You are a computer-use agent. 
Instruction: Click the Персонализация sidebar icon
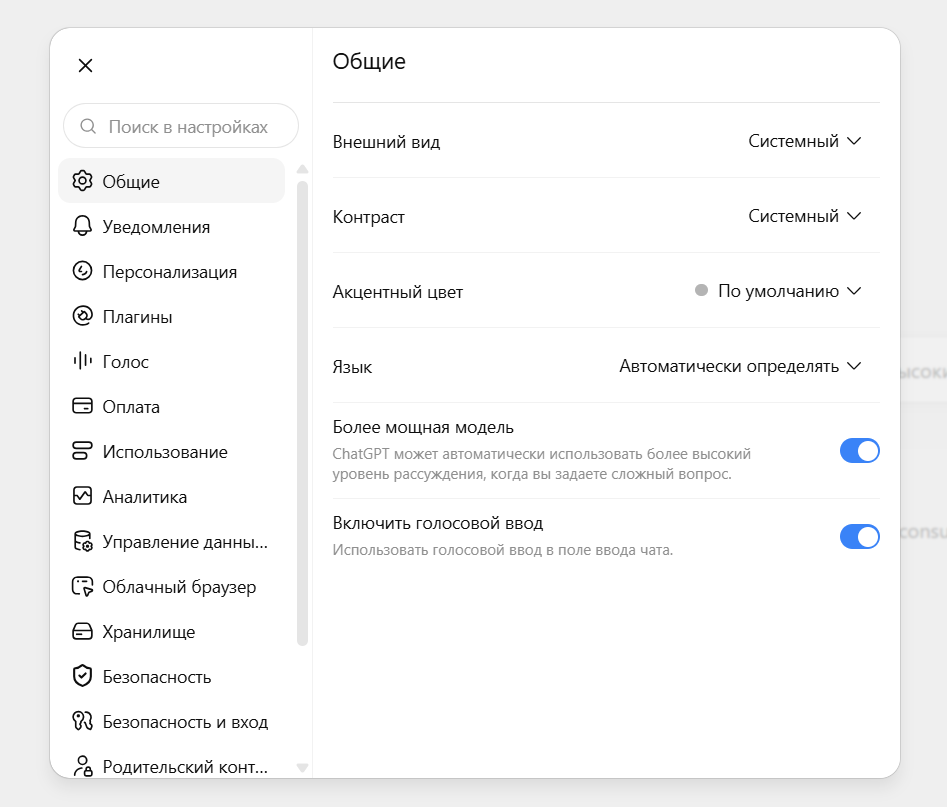pos(82,271)
